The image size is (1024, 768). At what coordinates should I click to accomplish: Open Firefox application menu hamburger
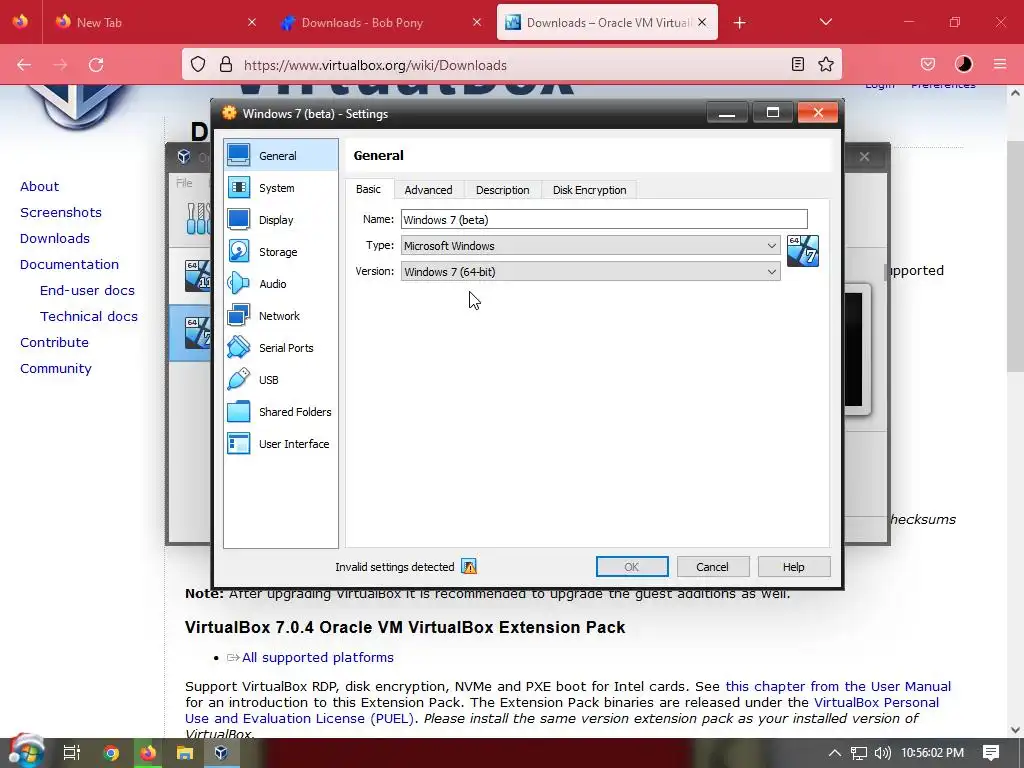pos(1000,64)
